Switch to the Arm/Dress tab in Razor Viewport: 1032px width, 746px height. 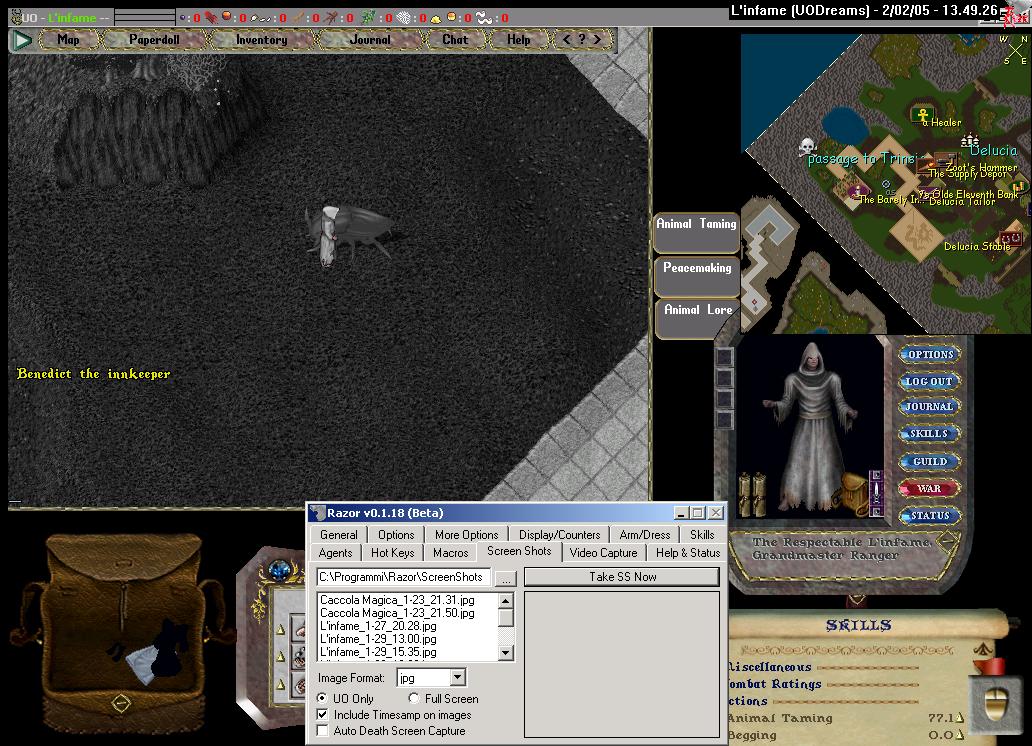click(x=645, y=535)
